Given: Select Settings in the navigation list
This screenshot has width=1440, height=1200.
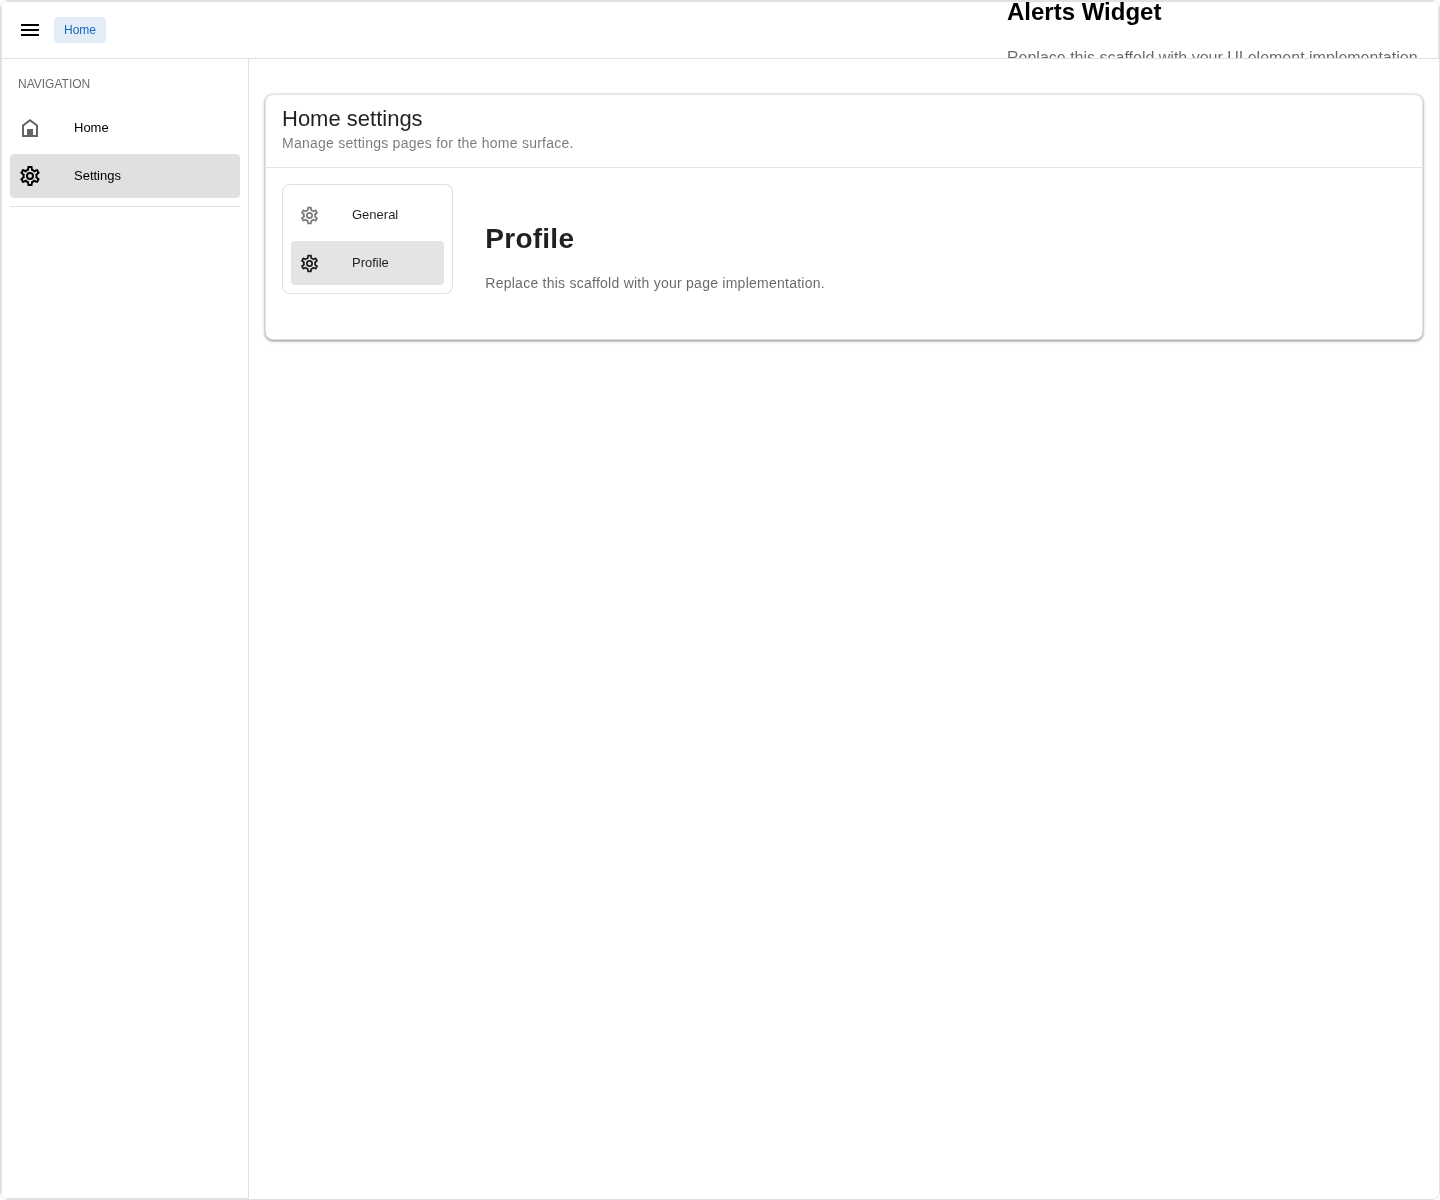Looking at the screenshot, I should coord(125,176).
